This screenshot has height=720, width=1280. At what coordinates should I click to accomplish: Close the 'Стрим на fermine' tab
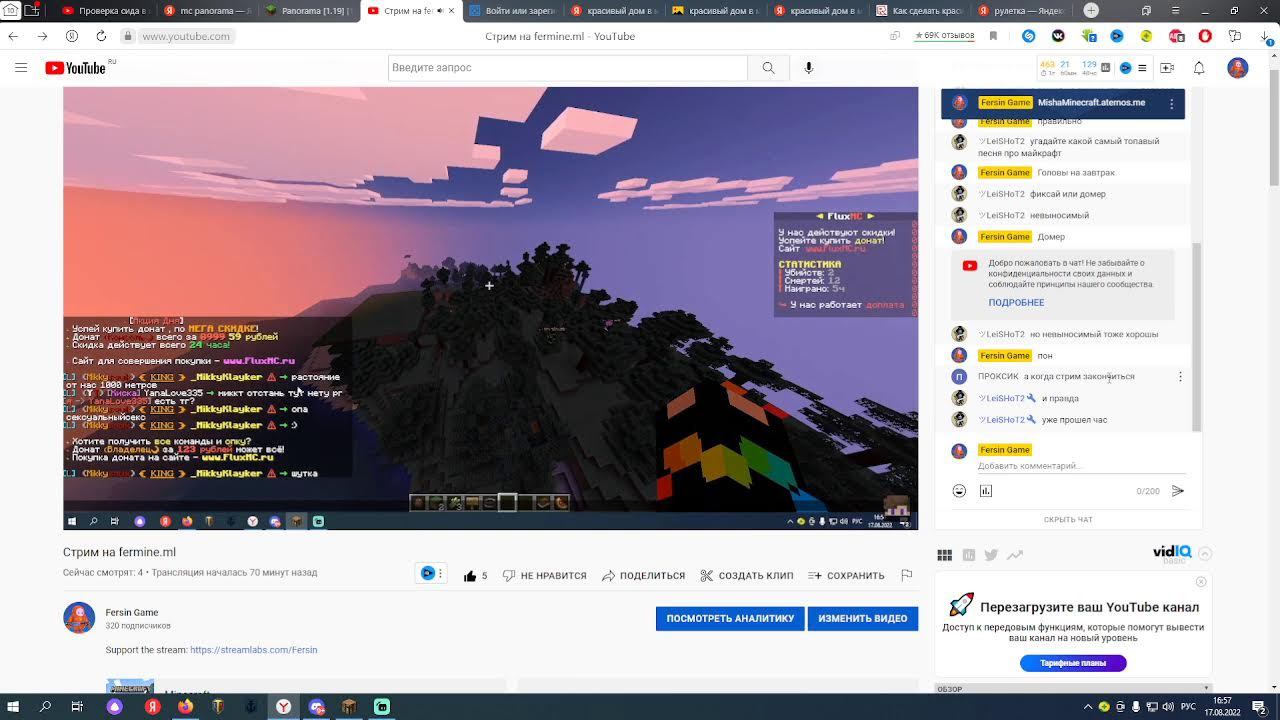point(451,11)
